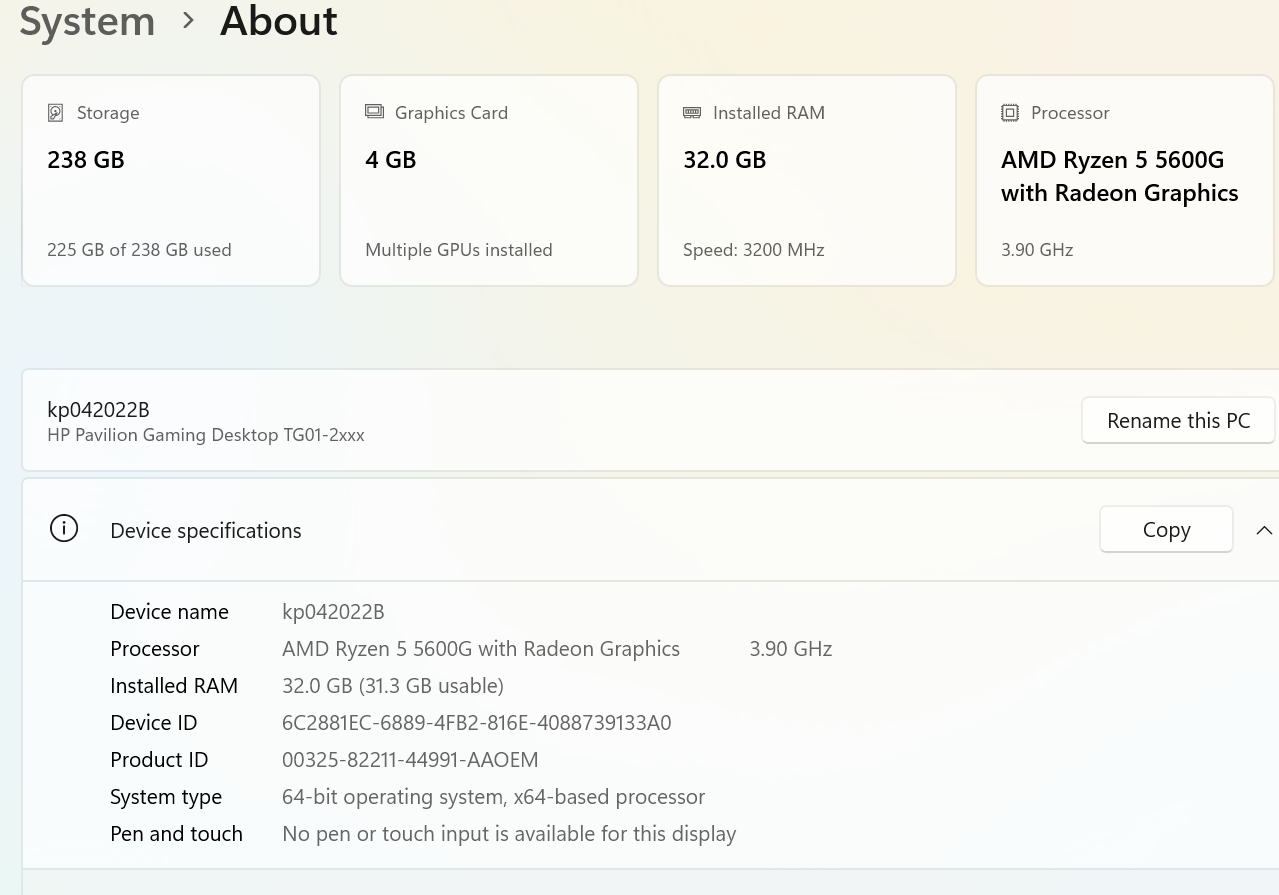
Task: Click the Graphics Card monitor icon
Action: point(374,112)
